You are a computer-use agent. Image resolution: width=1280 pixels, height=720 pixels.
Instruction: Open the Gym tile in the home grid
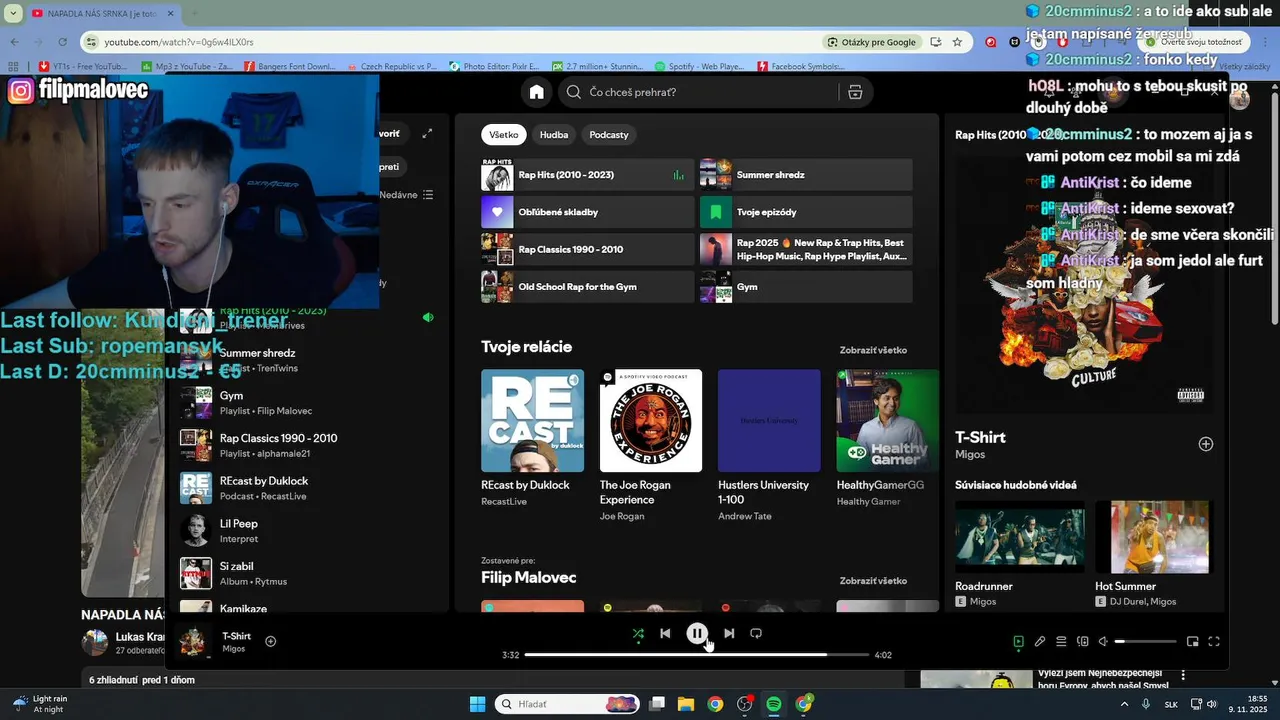[x=806, y=287]
